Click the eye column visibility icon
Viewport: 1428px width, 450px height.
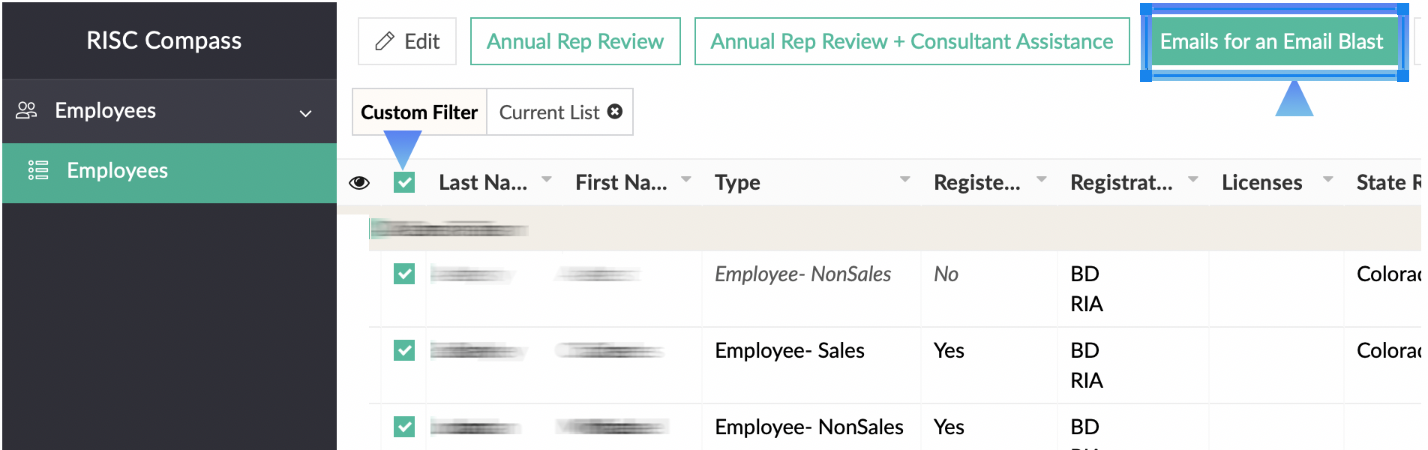click(359, 183)
